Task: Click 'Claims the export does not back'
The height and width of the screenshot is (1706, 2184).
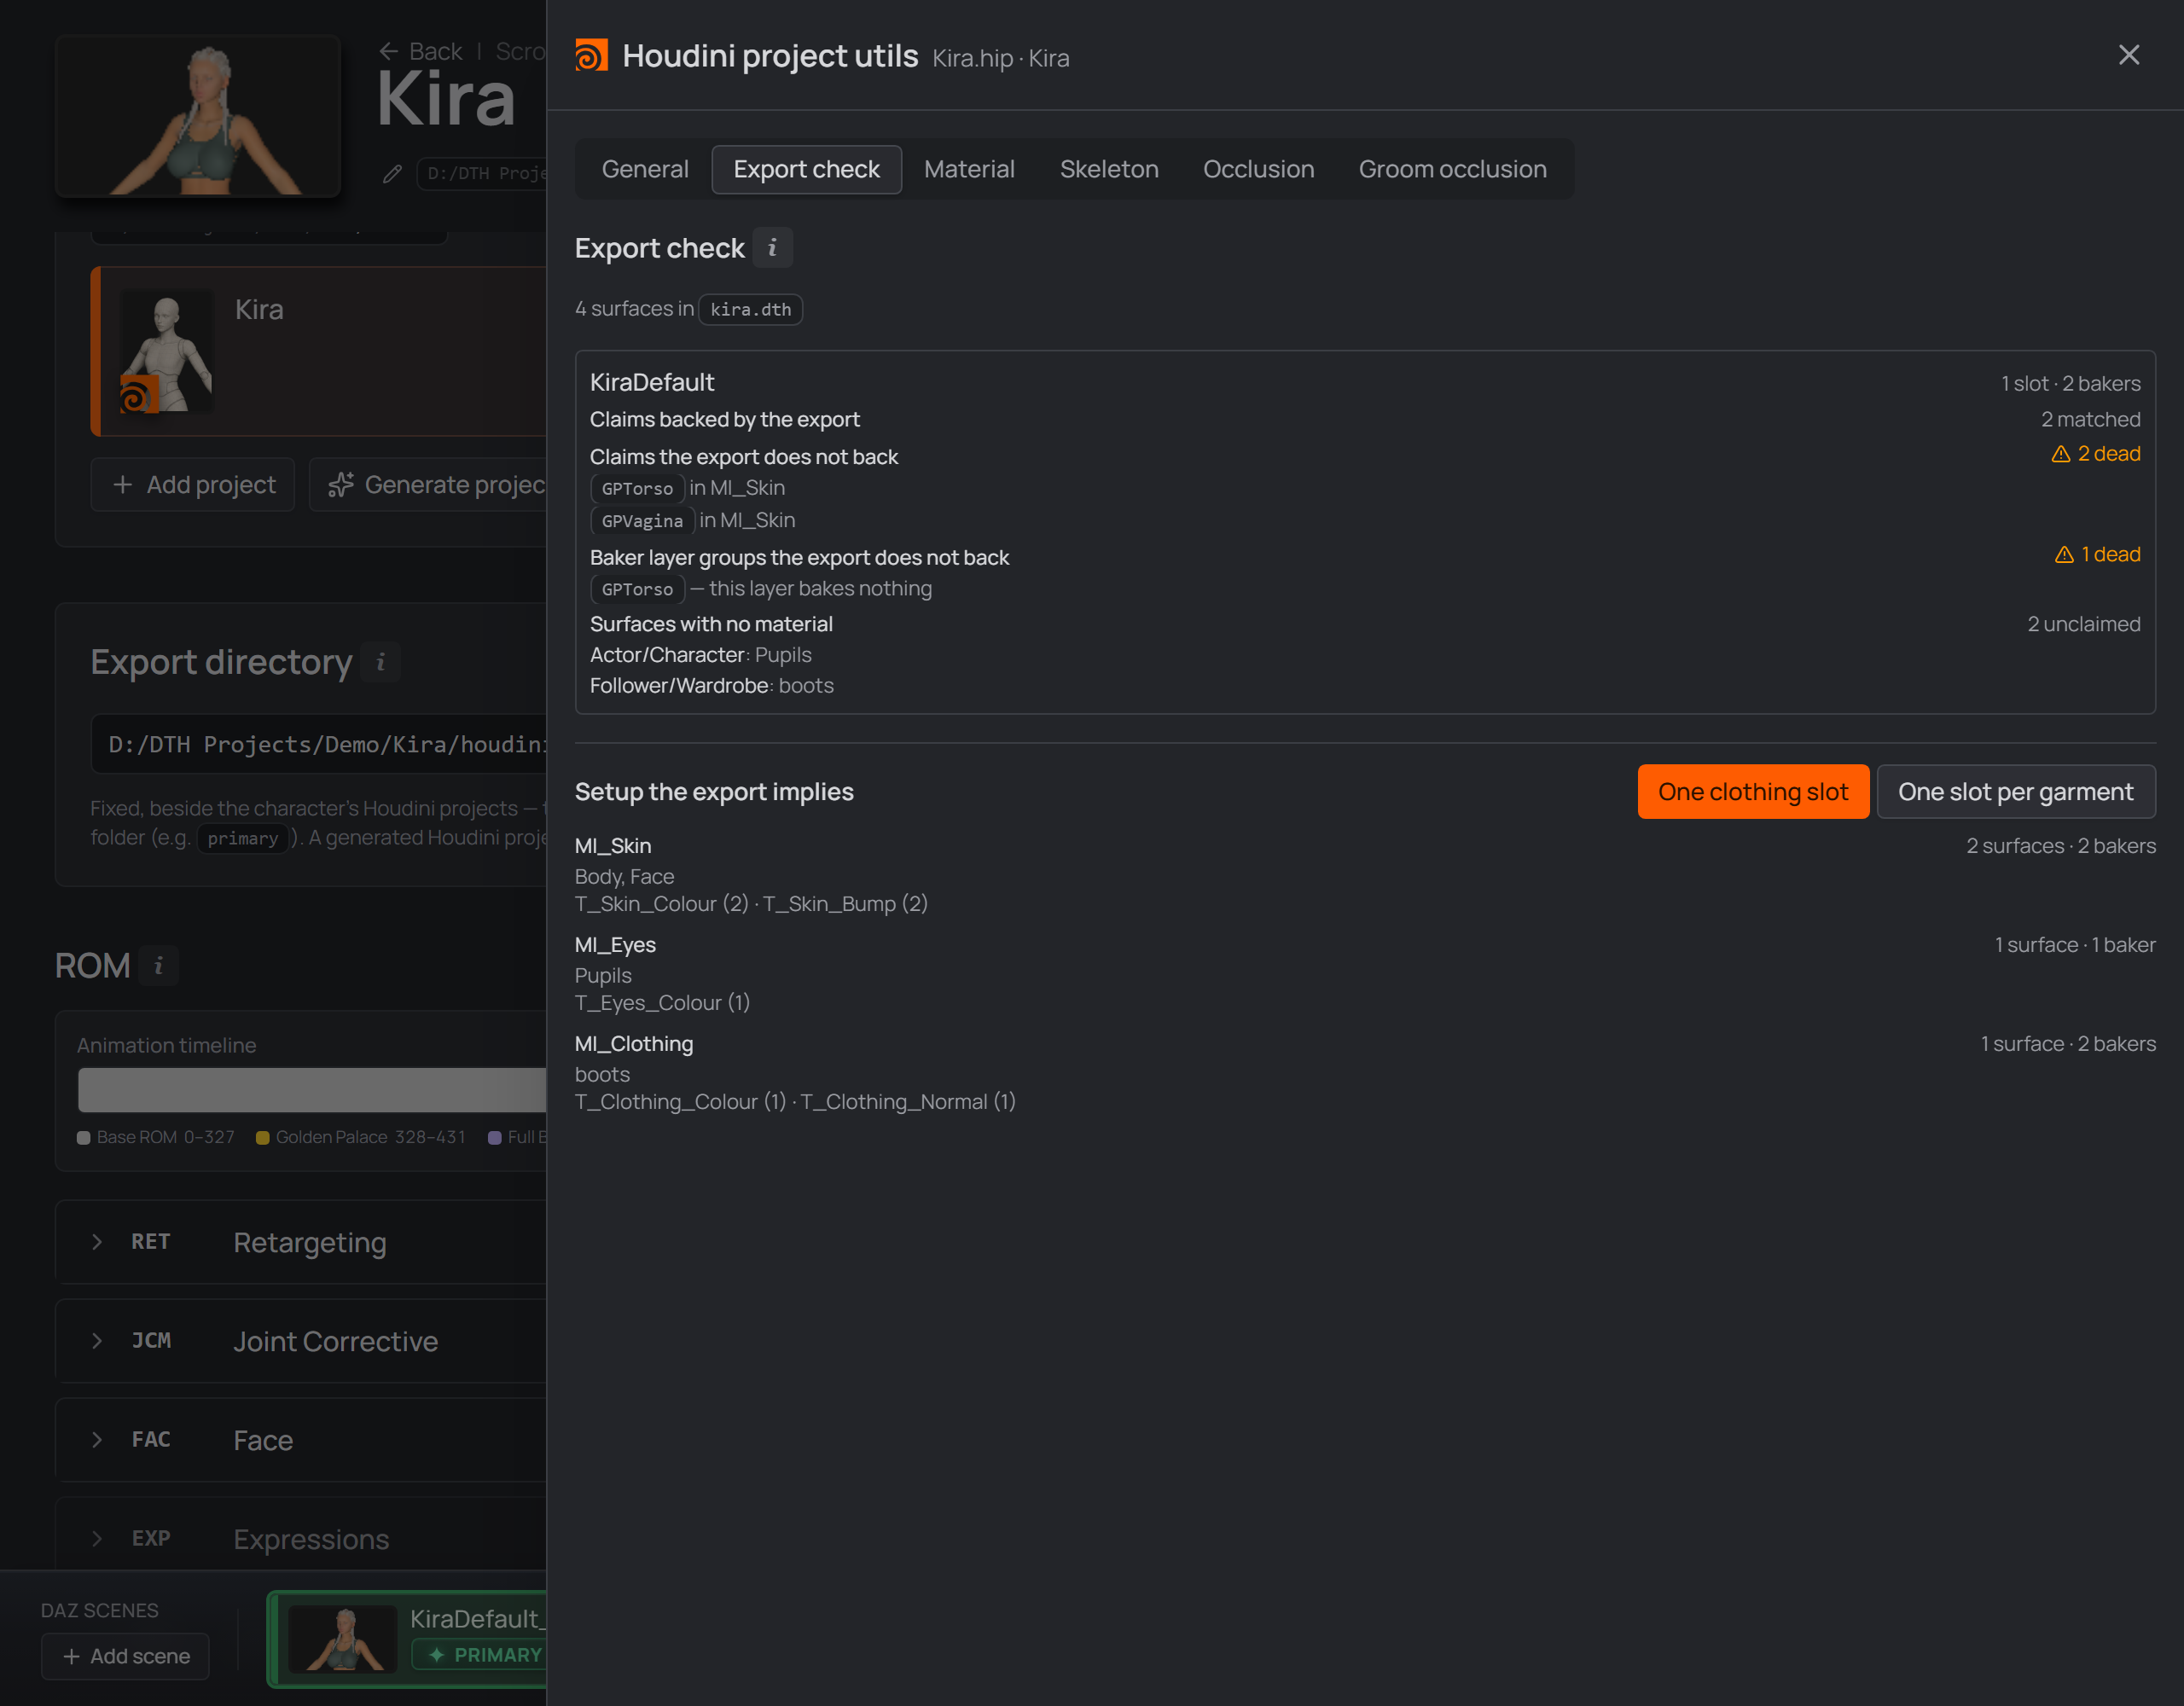Action: coord(743,457)
